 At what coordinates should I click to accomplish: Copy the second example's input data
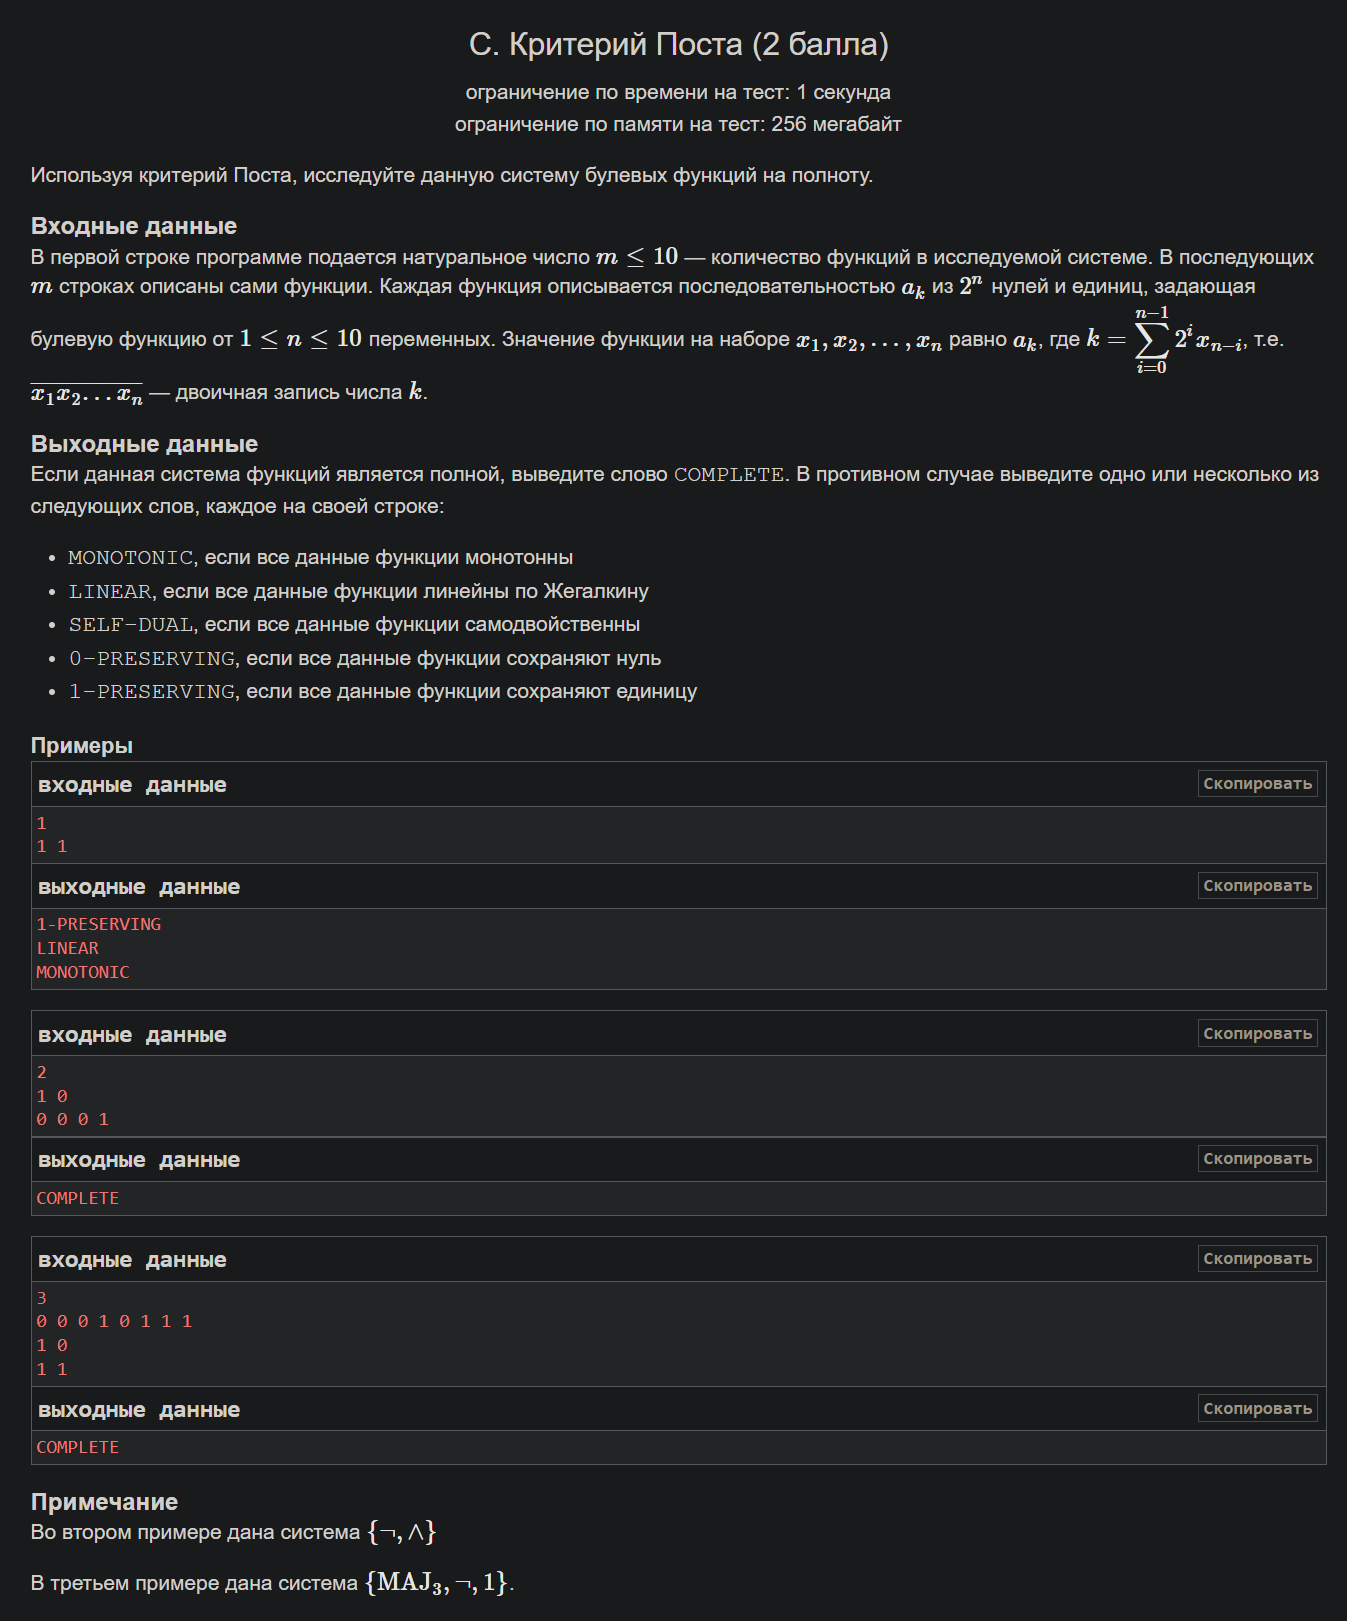pos(1257,1034)
